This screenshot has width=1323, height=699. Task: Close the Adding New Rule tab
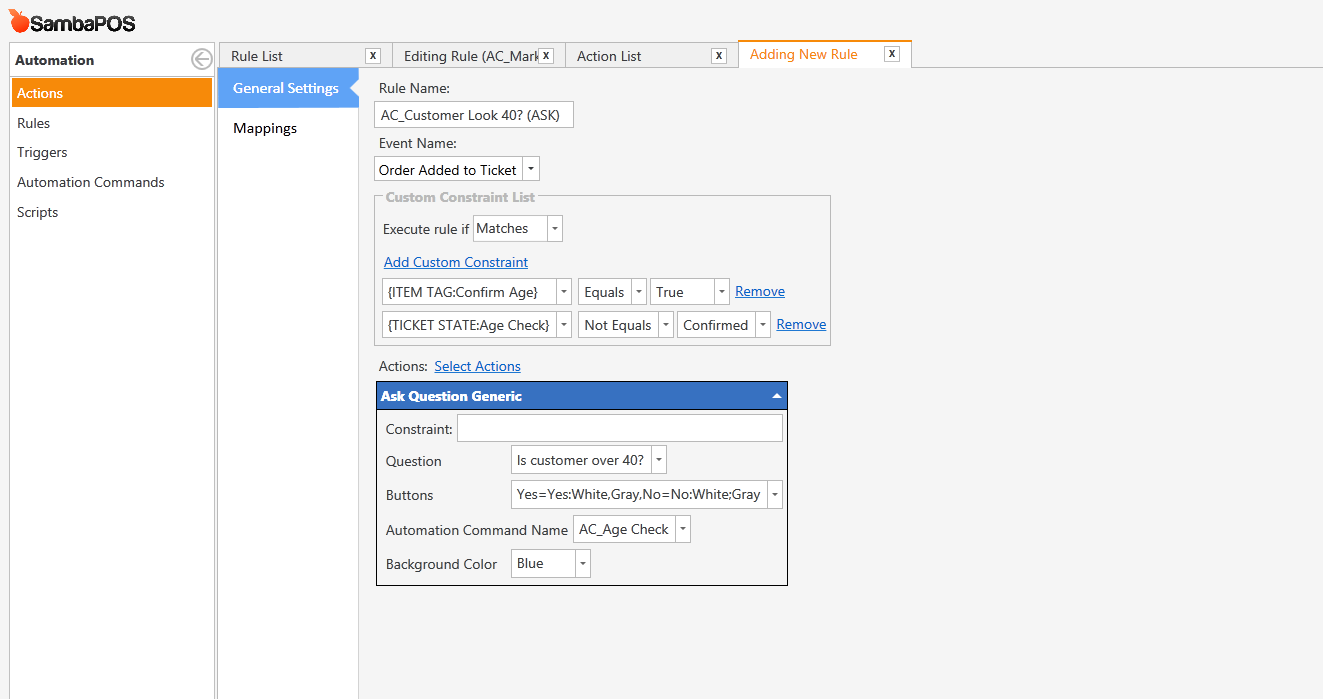point(892,54)
